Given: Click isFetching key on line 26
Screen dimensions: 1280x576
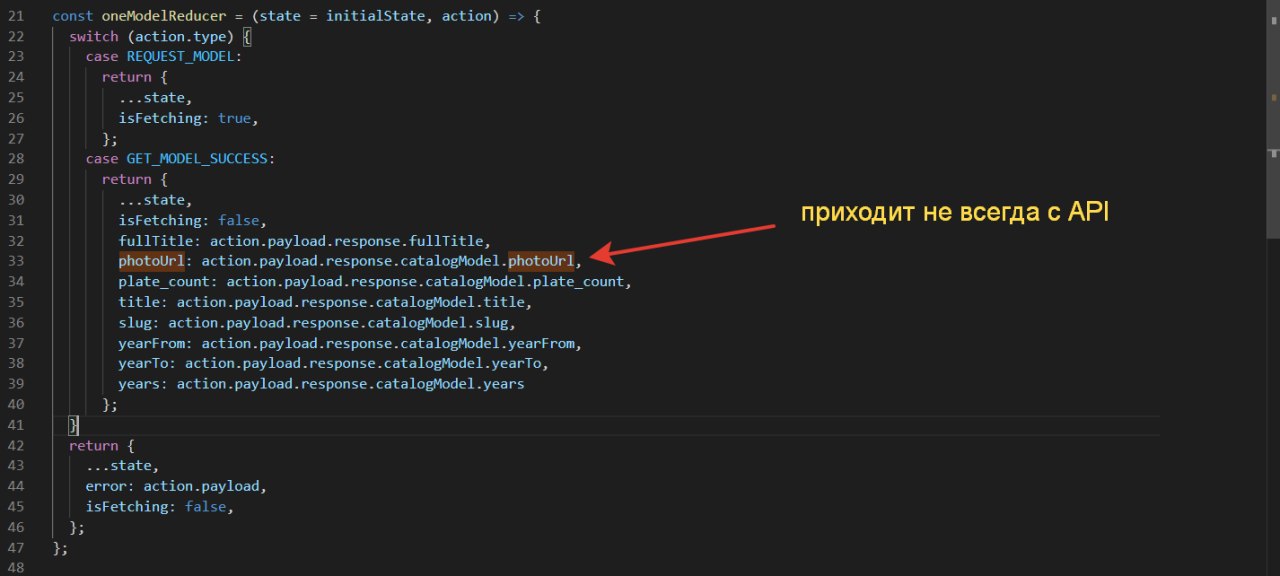Looking at the screenshot, I should point(159,118).
